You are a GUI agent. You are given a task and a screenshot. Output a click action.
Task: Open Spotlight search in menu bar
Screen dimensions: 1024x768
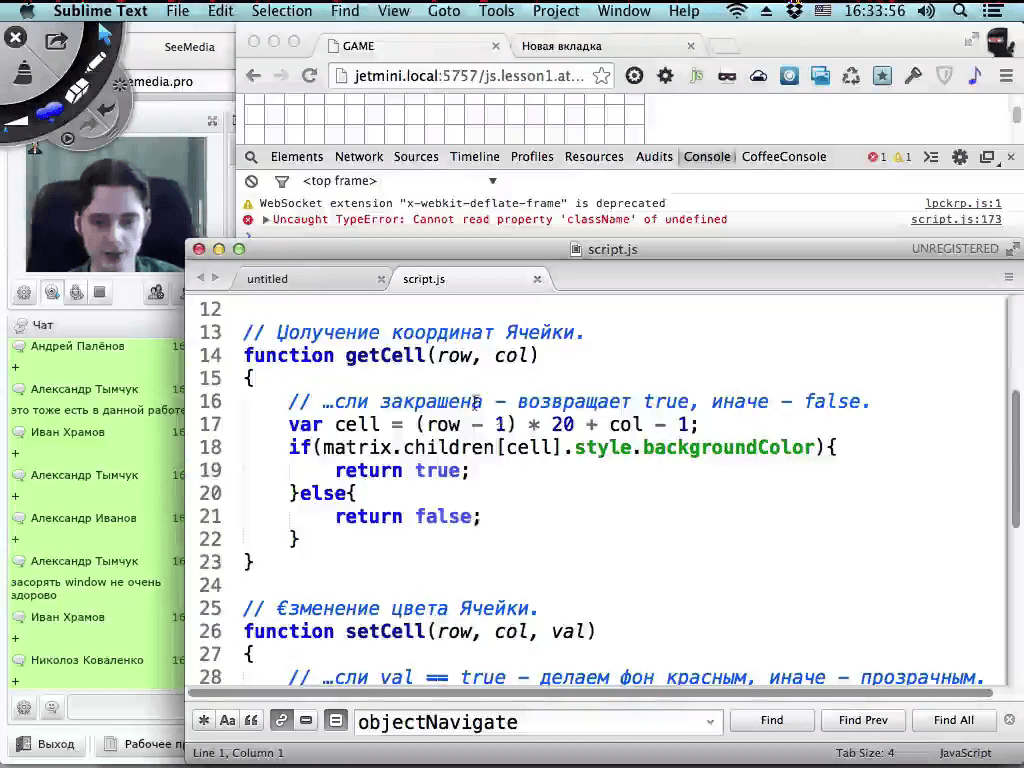coord(959,10)
